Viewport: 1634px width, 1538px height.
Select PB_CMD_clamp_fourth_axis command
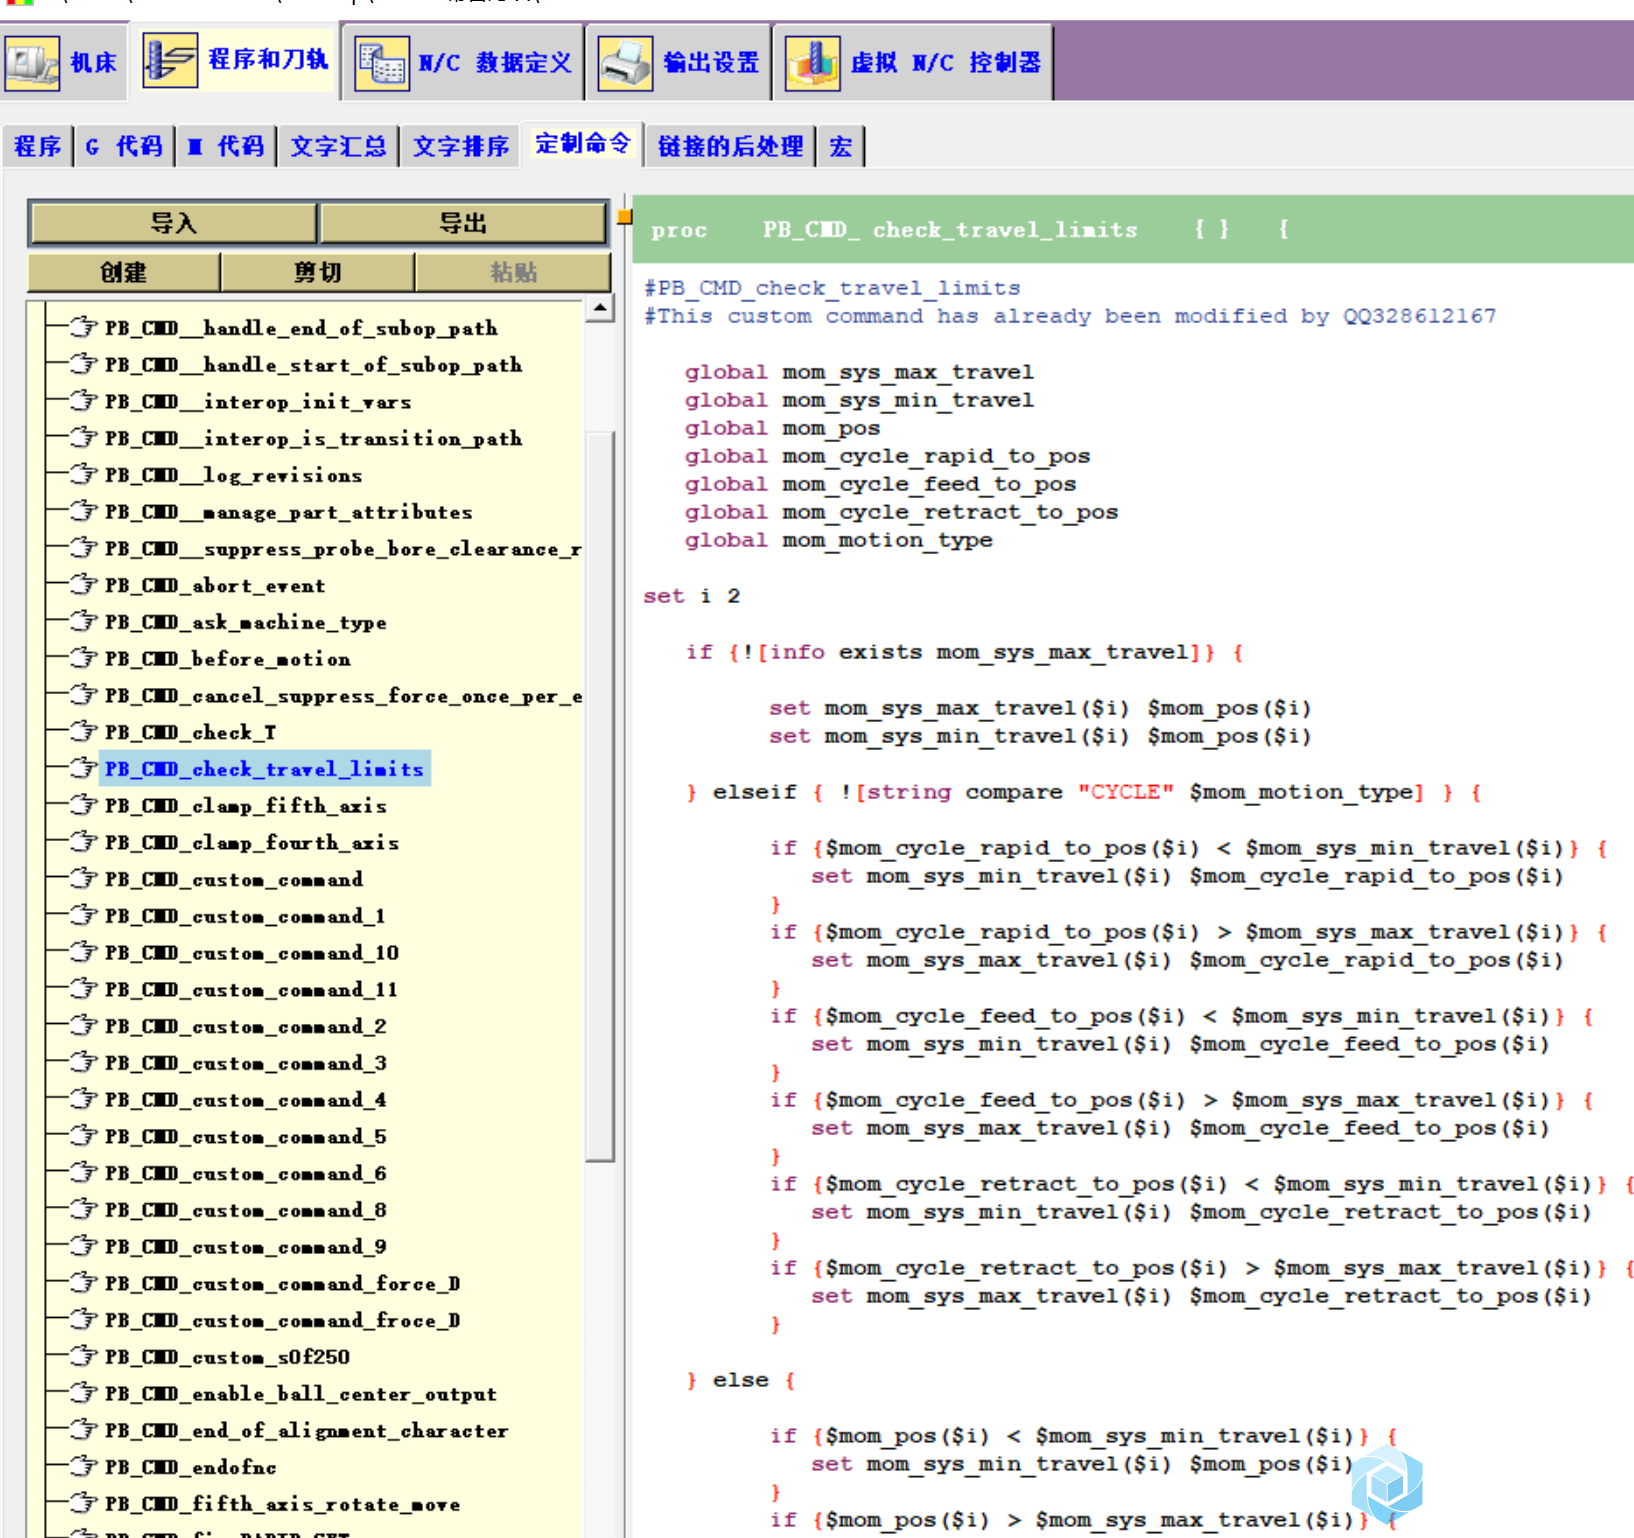pos(251,843)
